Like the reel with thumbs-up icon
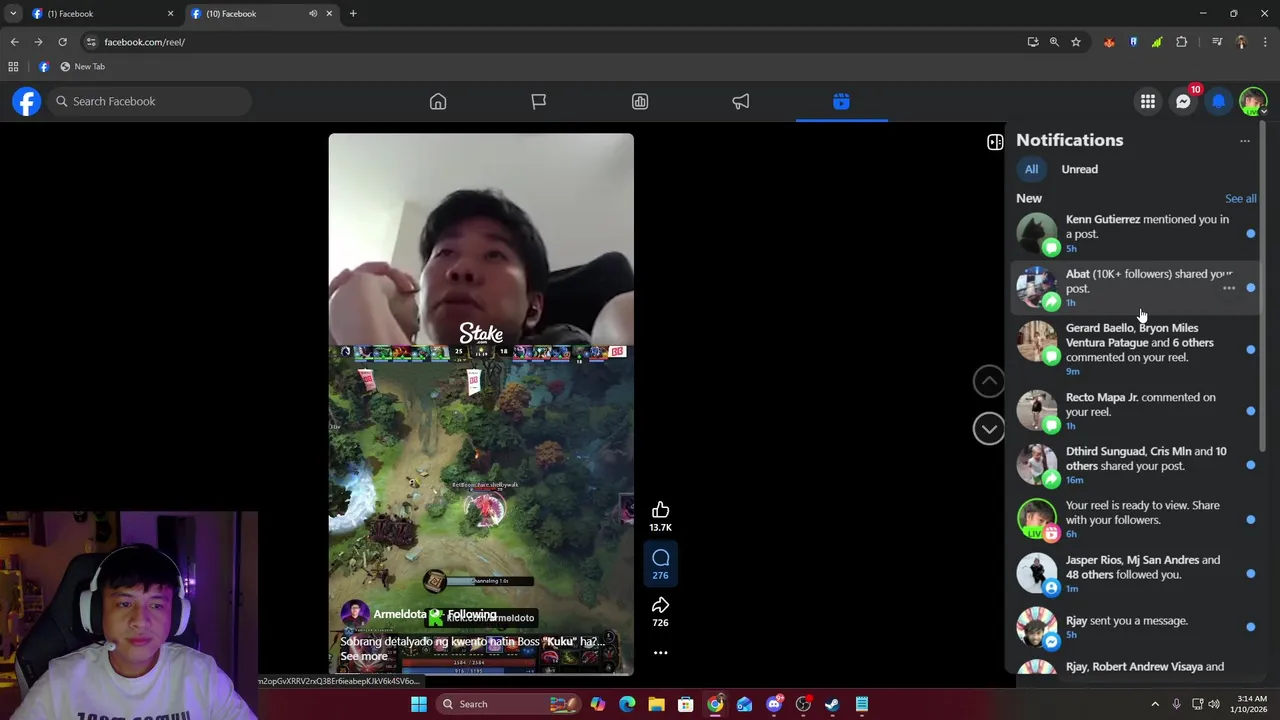1280x720 pixels. [660, 510]
